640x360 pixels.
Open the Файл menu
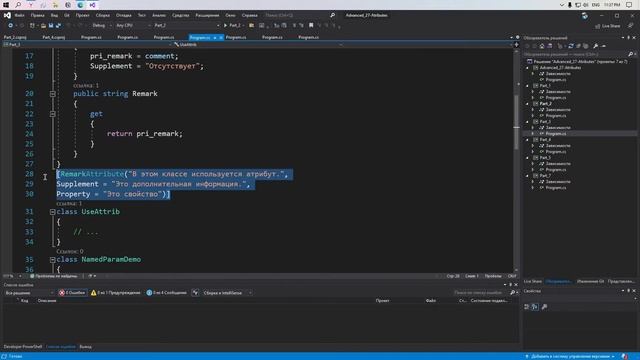(19, 15)
